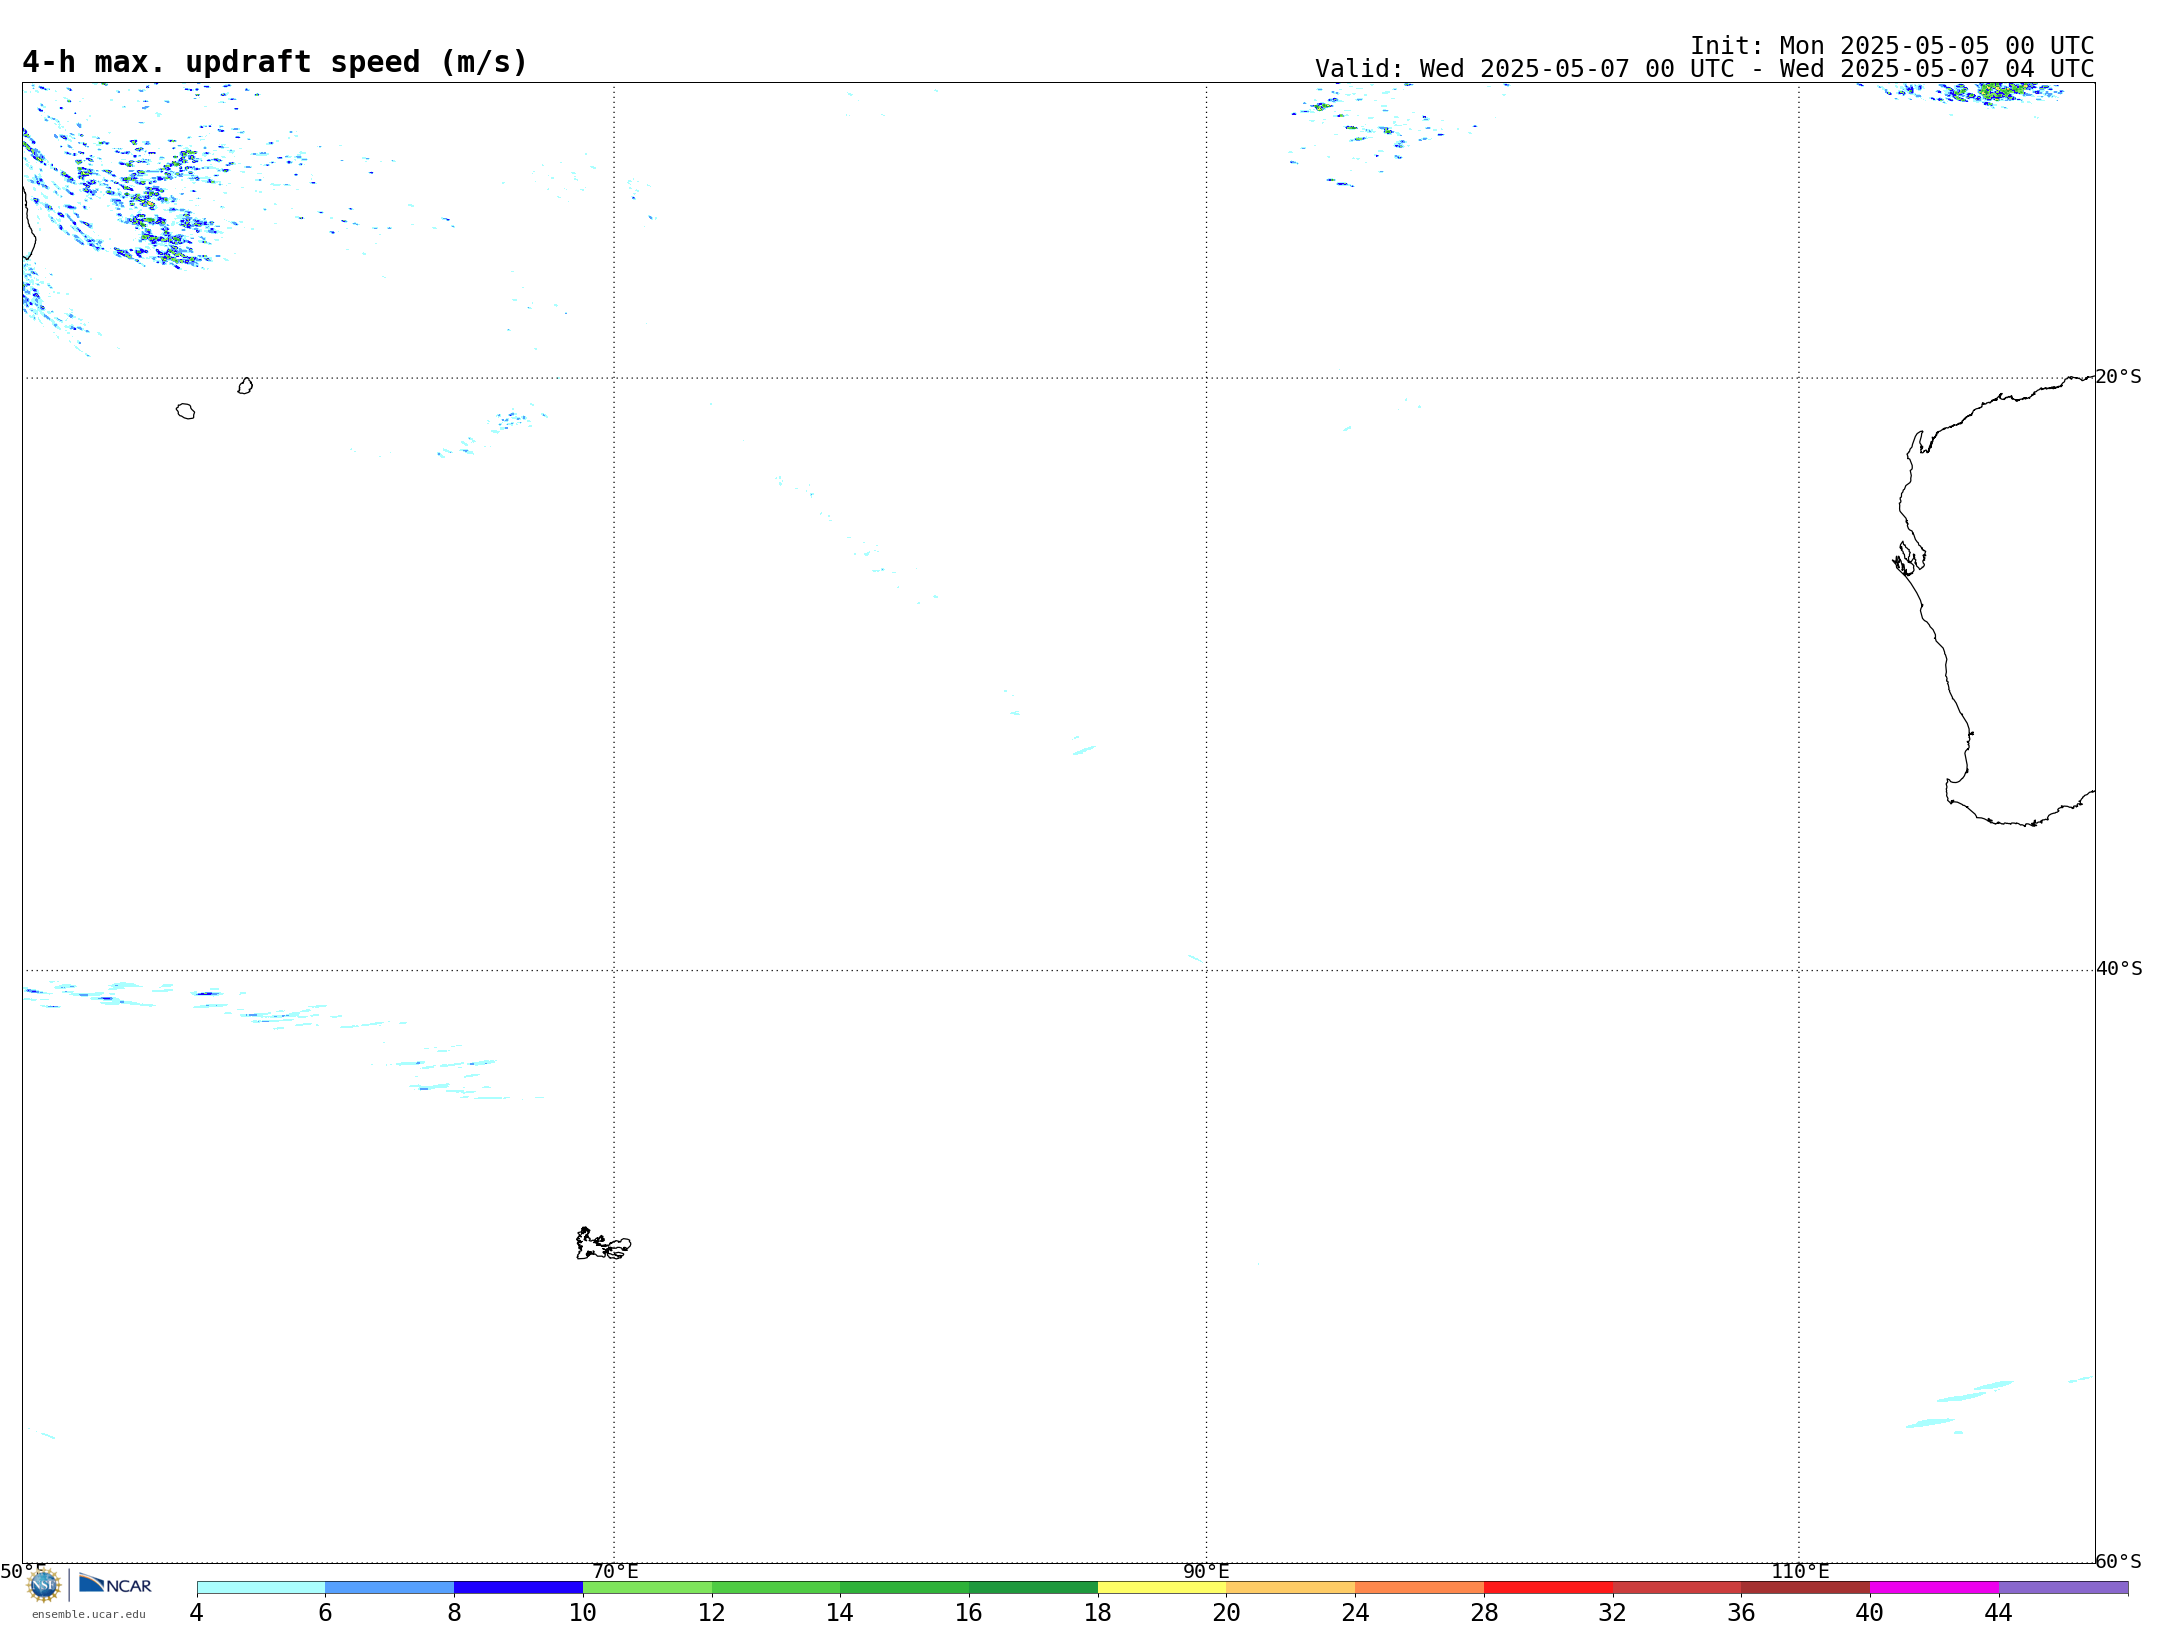Click the light cyan 4-6 color swatch
The width and height of the screenshot is (2160, 1626).
[x=261, y=1588]
